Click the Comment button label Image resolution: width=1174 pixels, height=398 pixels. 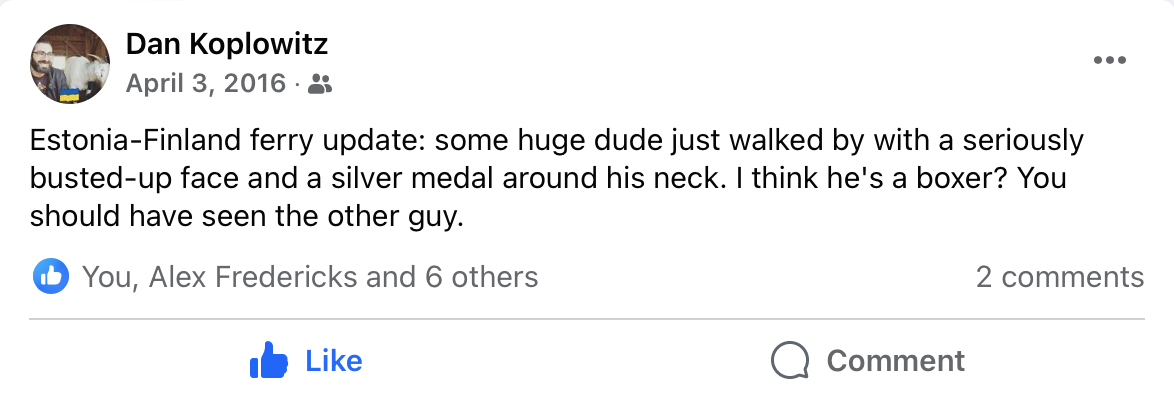click(895, 361)
